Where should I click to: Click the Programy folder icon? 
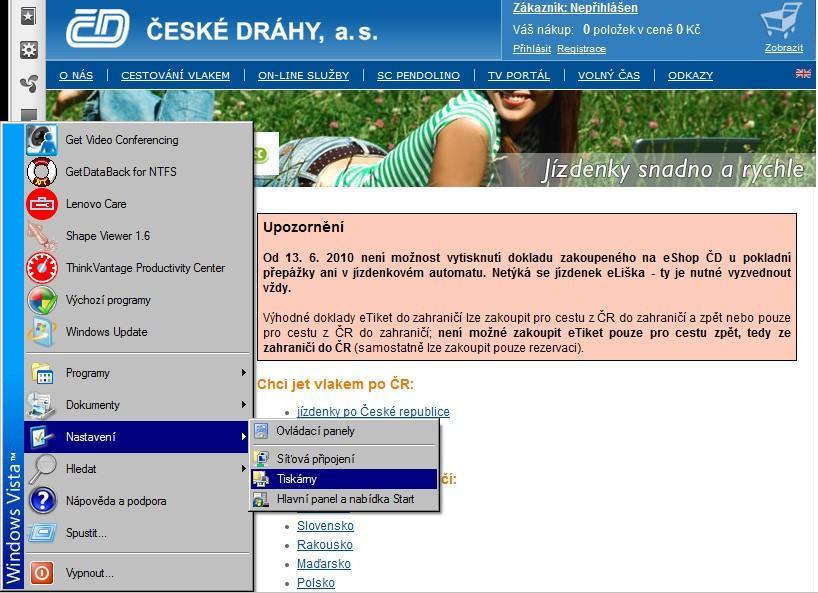coord(42,373)
